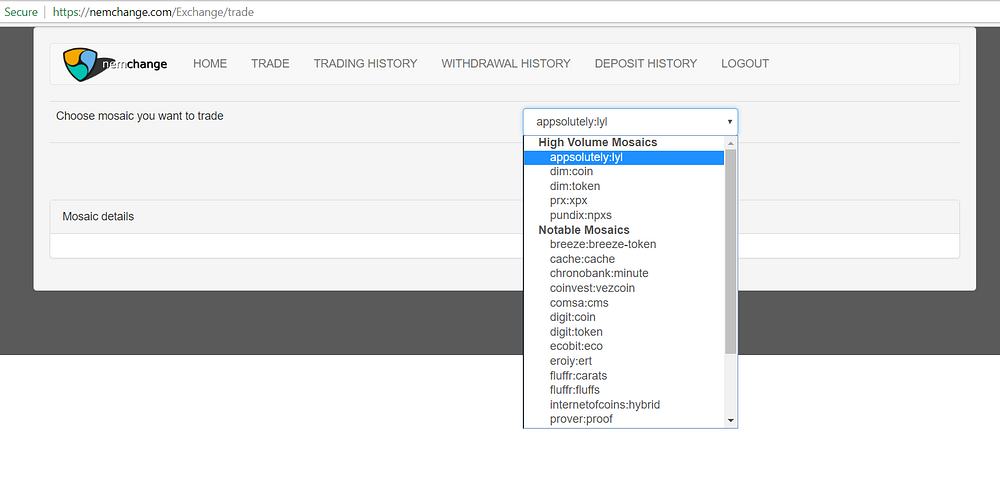Select coinvest:vezcoin option
1000x491 pixels.
pos(624,288)
